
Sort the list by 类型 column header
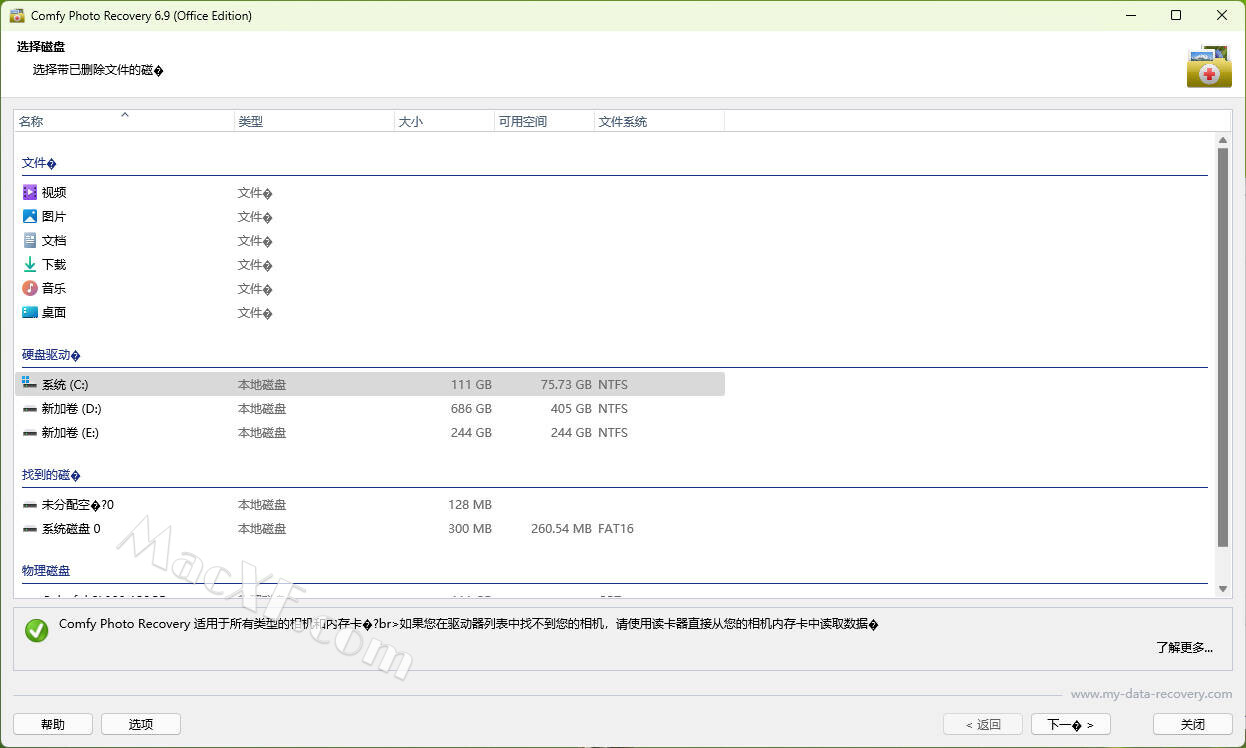(314, 121)
